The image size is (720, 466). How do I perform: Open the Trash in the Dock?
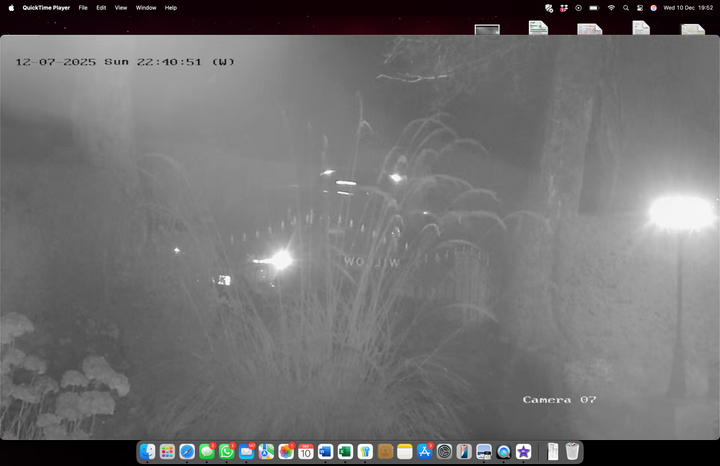[572, 452]
